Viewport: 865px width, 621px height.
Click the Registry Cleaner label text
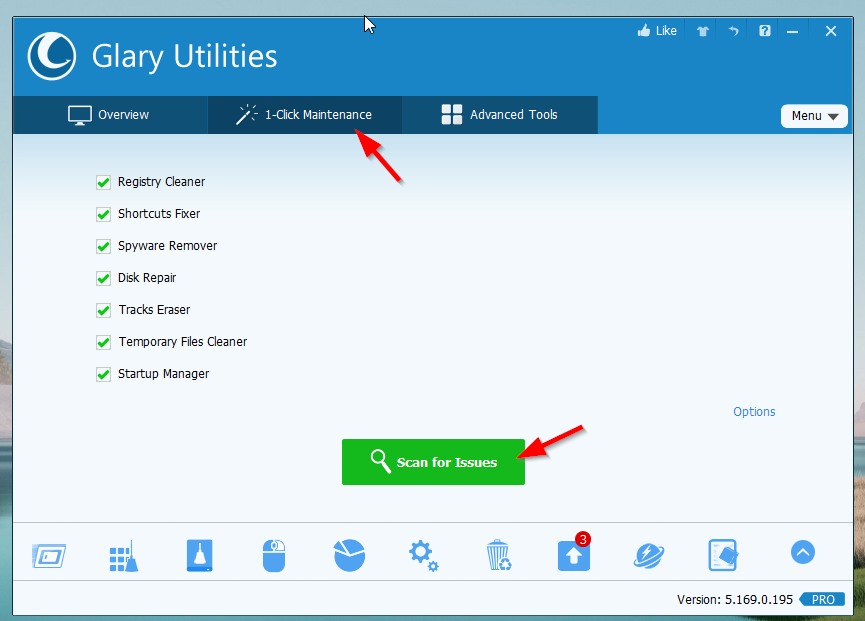161,182
